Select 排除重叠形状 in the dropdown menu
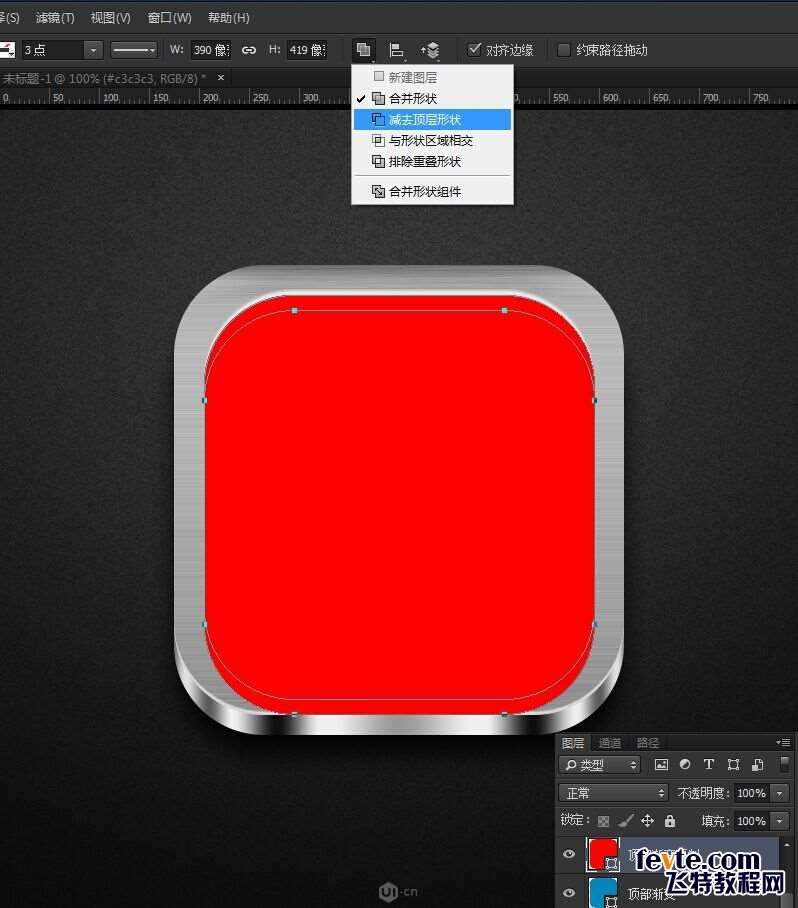Screen dimensions: 798x908 [x=432, y=162]
